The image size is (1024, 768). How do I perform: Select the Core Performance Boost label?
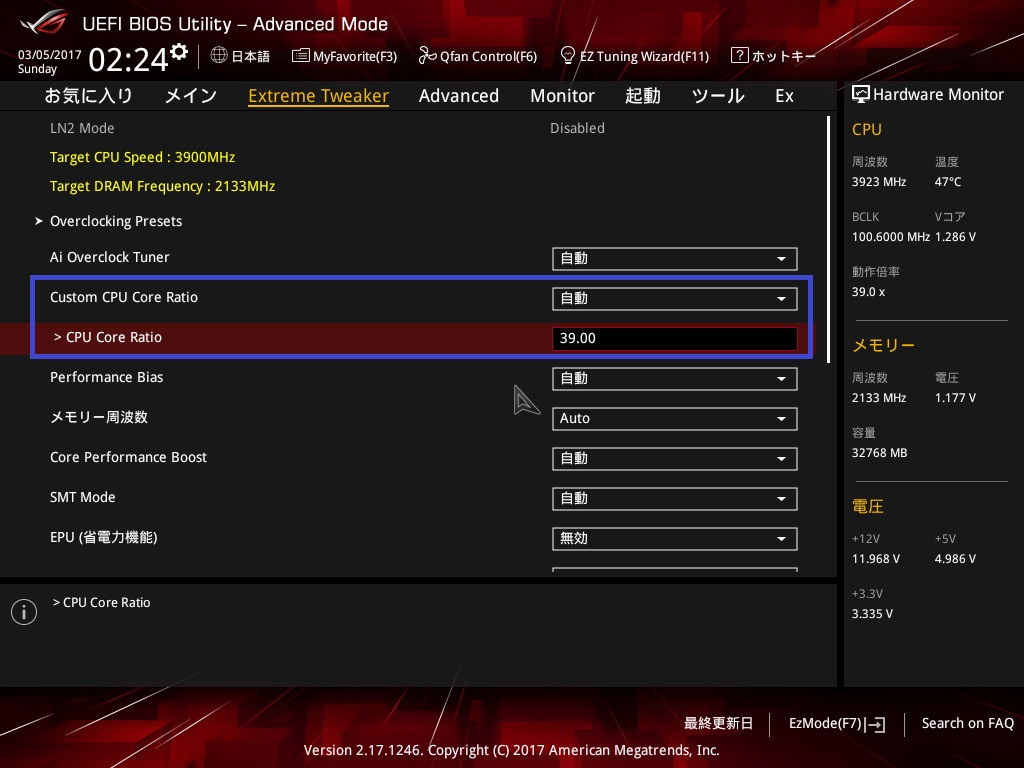click(129, 457)
